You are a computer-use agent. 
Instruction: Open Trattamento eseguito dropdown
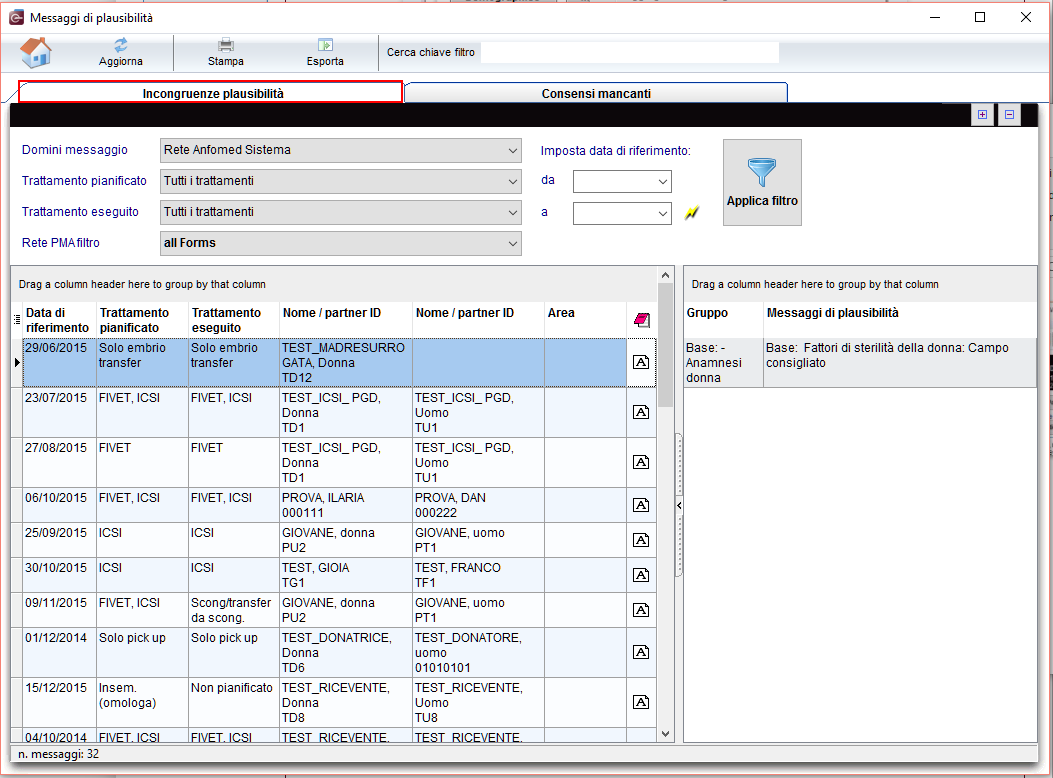(x=340, y=212)
